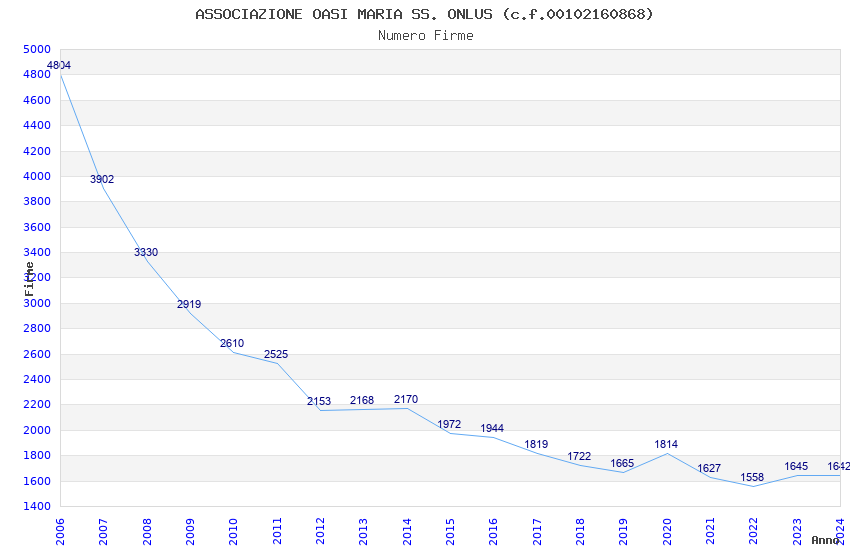Screen dimensions: 850x550
Task: Select the data label 1627
Action: [709, 468]
